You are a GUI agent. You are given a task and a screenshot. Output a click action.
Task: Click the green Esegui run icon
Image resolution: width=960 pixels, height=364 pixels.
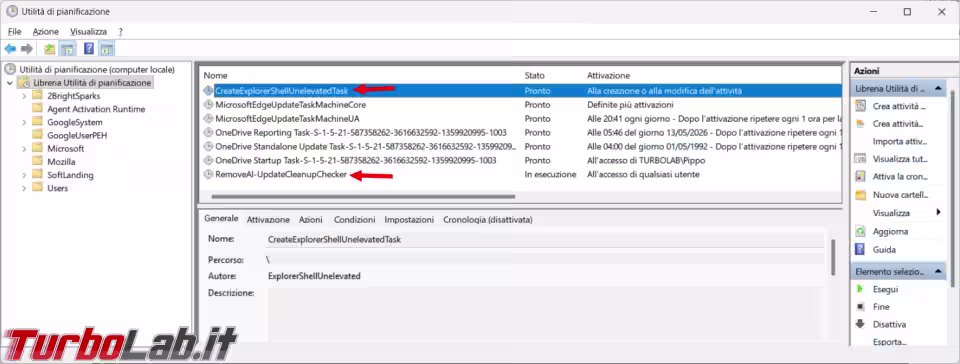coord(861,289)
